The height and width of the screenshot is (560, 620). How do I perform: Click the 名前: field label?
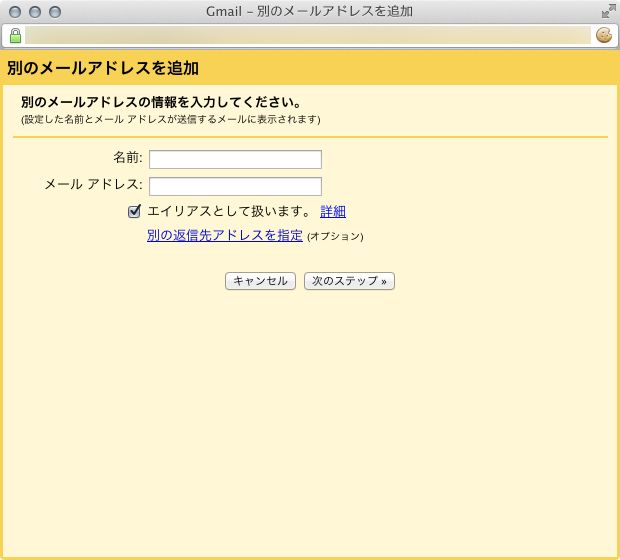(x=128, y=157)
